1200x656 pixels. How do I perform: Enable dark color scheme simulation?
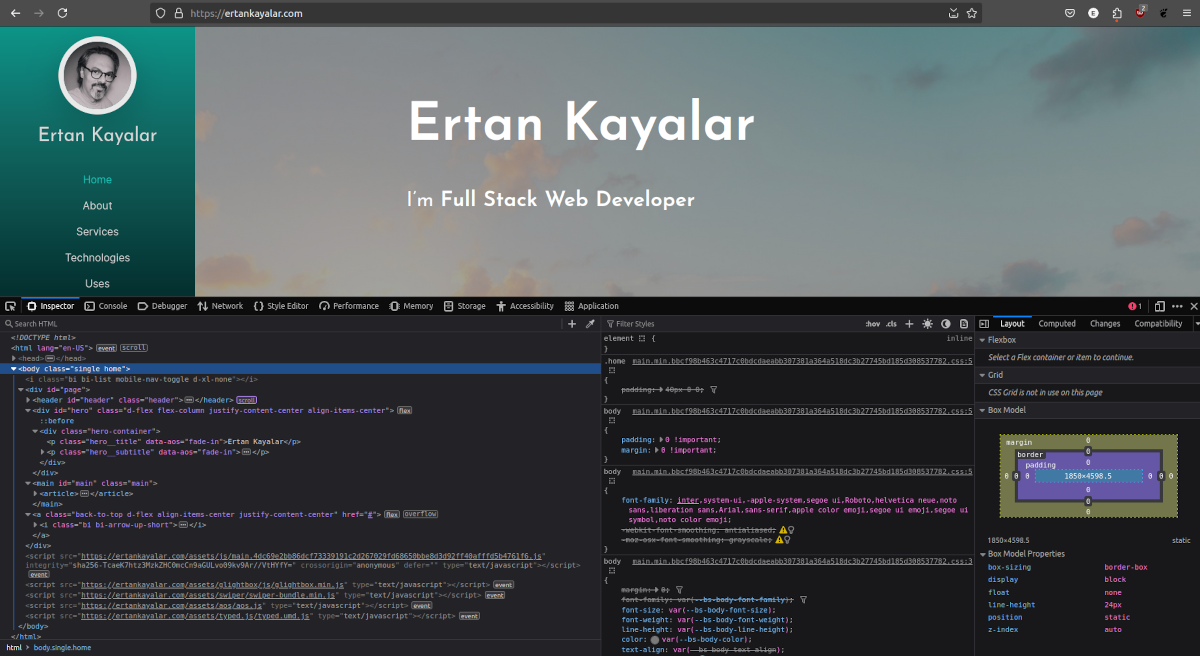click(x=945, y=323)
